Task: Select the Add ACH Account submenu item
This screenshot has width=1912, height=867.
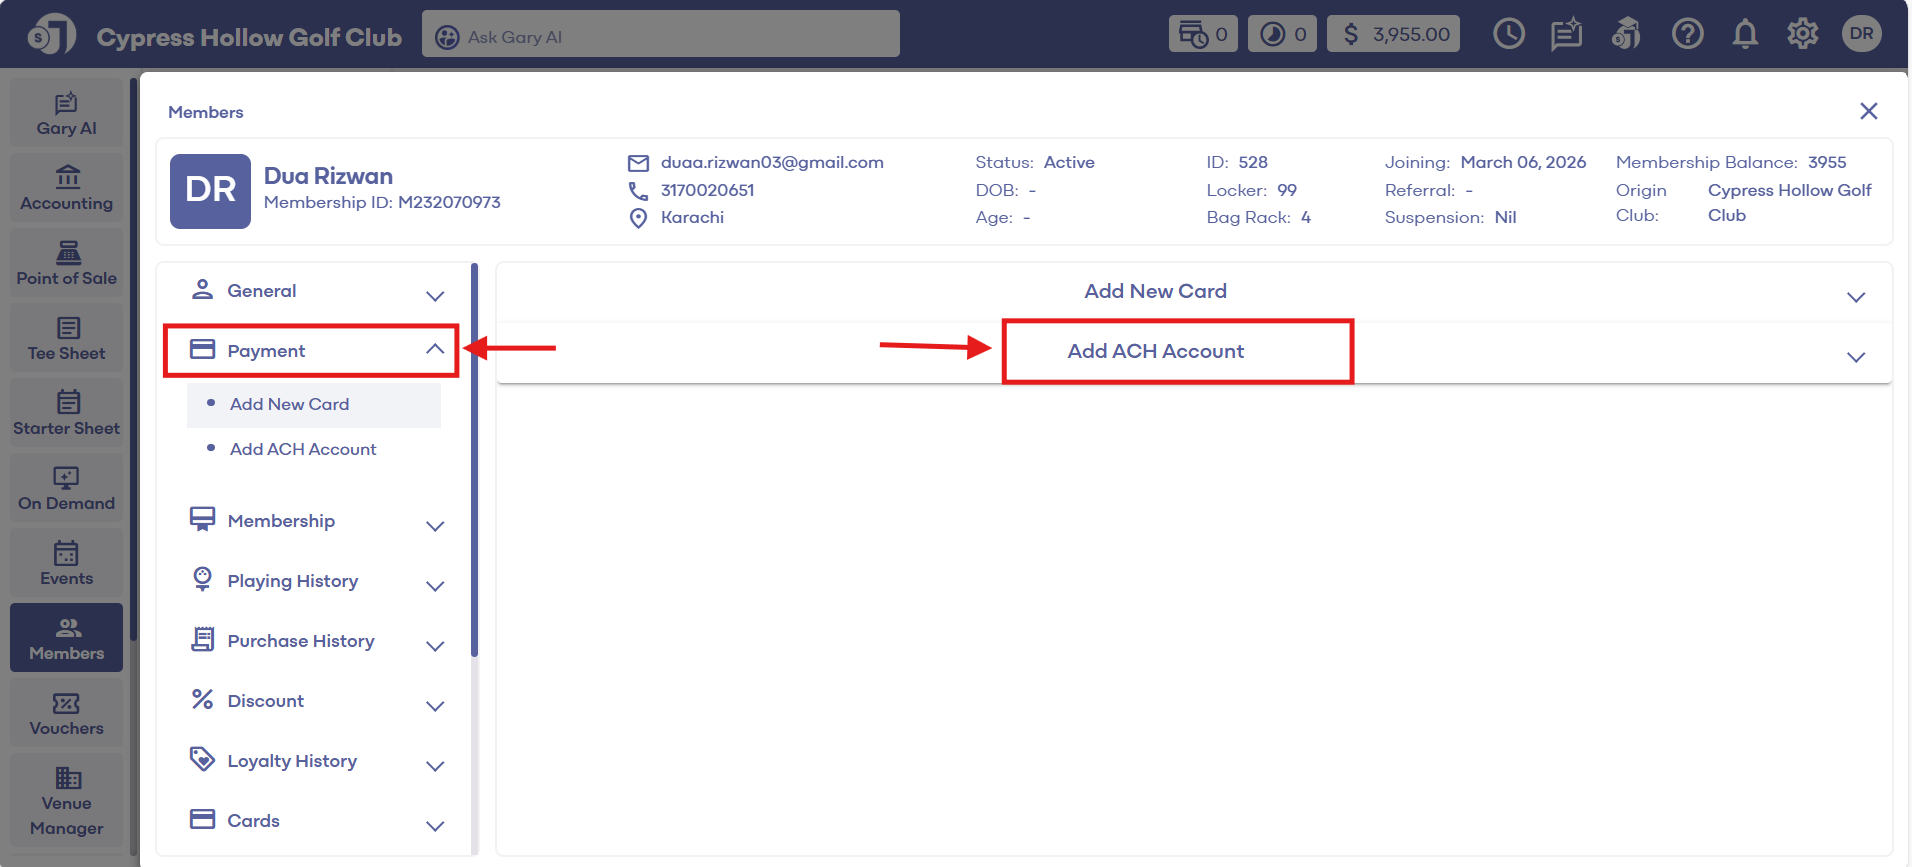Action: 303,450
